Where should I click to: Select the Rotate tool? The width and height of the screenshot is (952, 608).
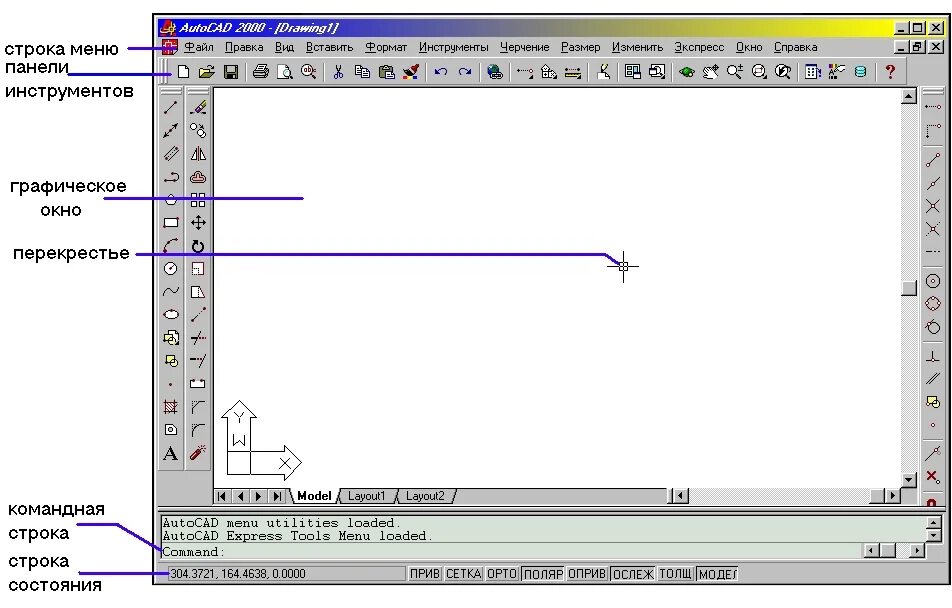(x=198, y=246)
